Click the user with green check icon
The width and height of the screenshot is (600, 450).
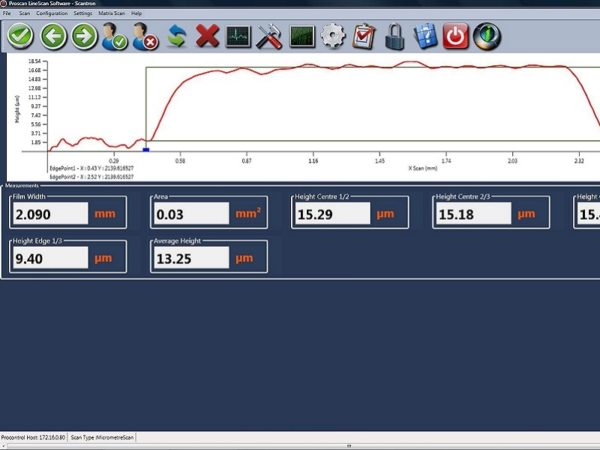click(x=115, y=37)
